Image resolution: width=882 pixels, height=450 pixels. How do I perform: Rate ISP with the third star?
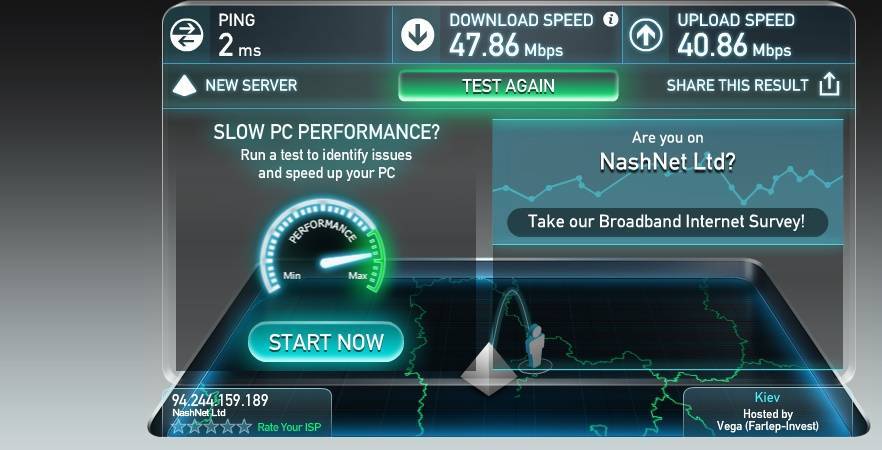212,426
